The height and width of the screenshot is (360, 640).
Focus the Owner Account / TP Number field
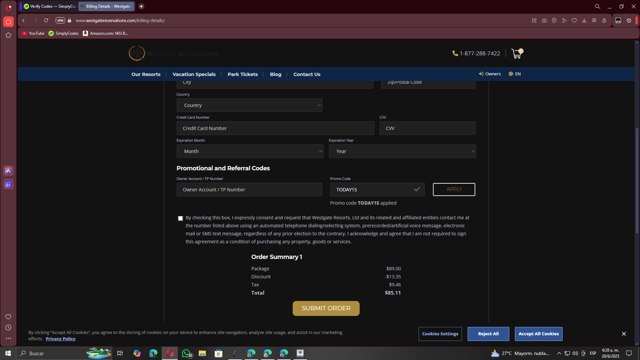[249, 190]
